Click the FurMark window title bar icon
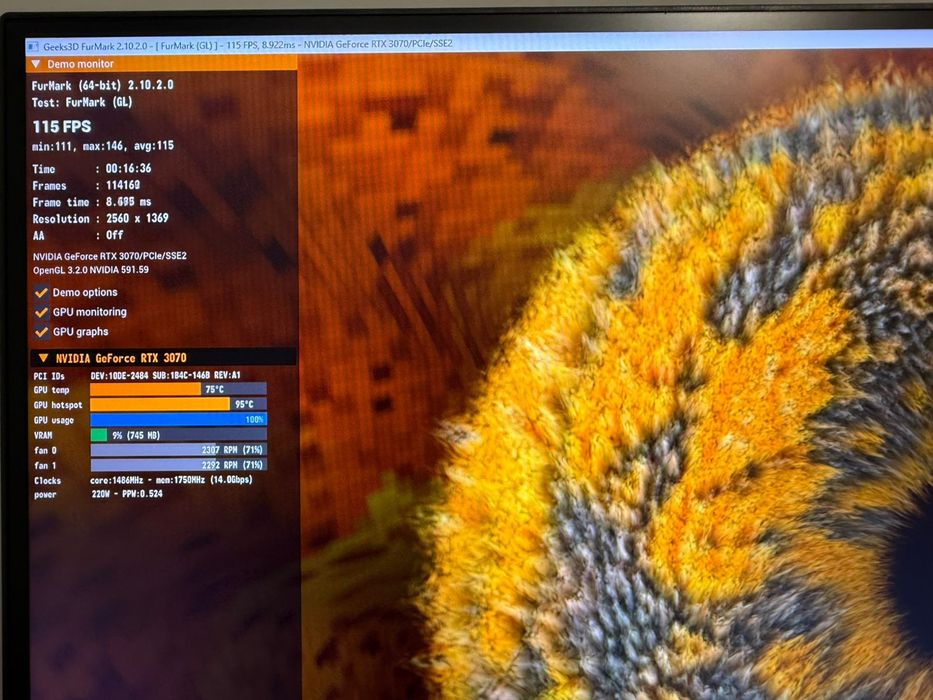The height and width of the screenshot is (700, 933). pyautogui.click(x=34, y=46)
